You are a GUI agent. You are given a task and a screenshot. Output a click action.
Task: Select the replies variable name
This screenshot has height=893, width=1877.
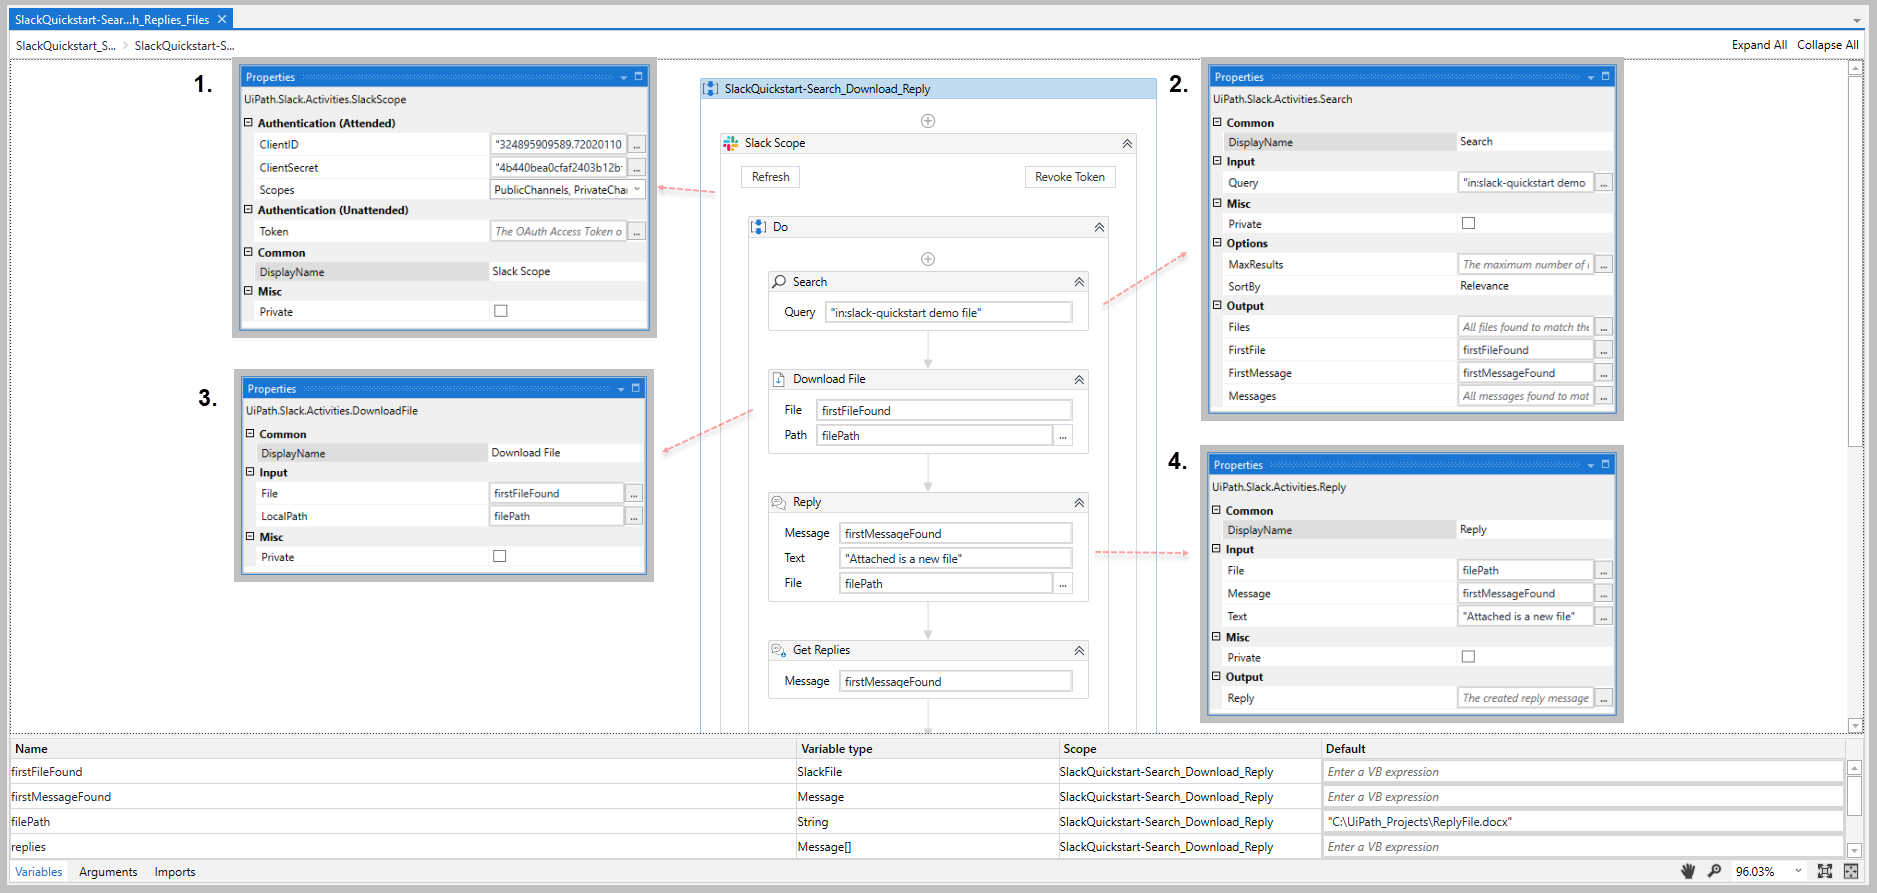pos(29,847)
